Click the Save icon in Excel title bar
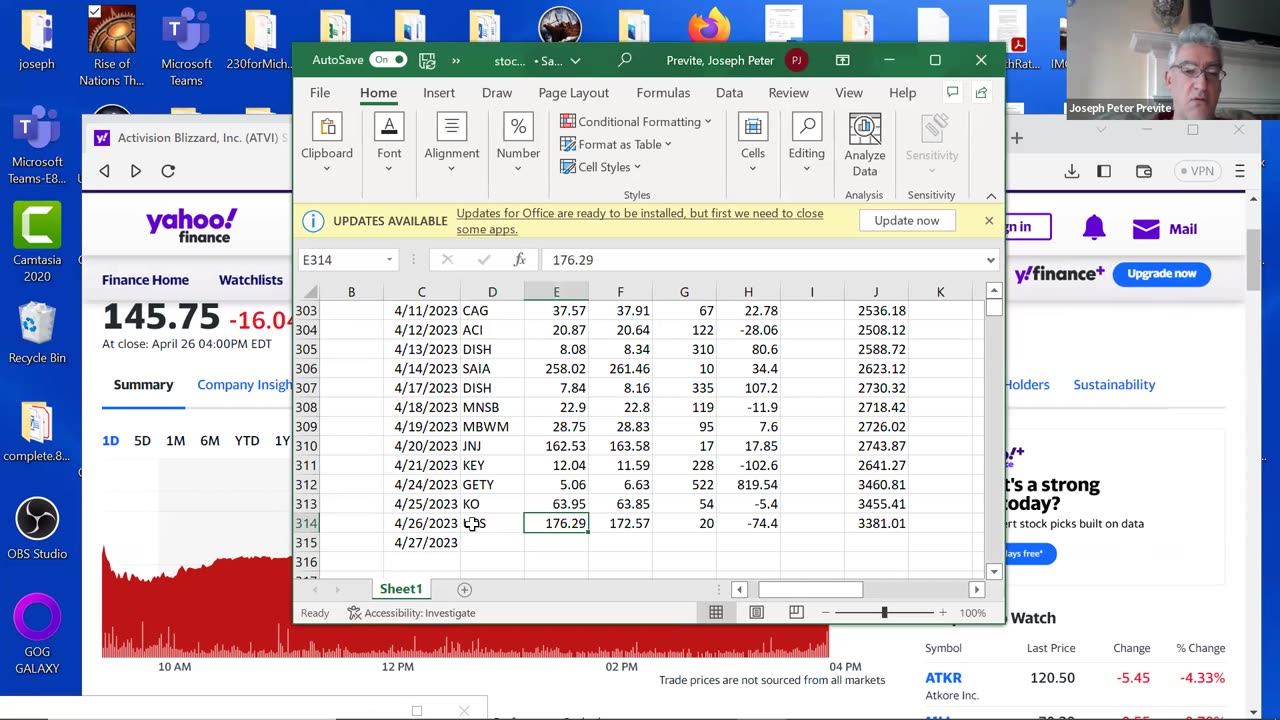The image size is (1280, 720). (427, 60)
